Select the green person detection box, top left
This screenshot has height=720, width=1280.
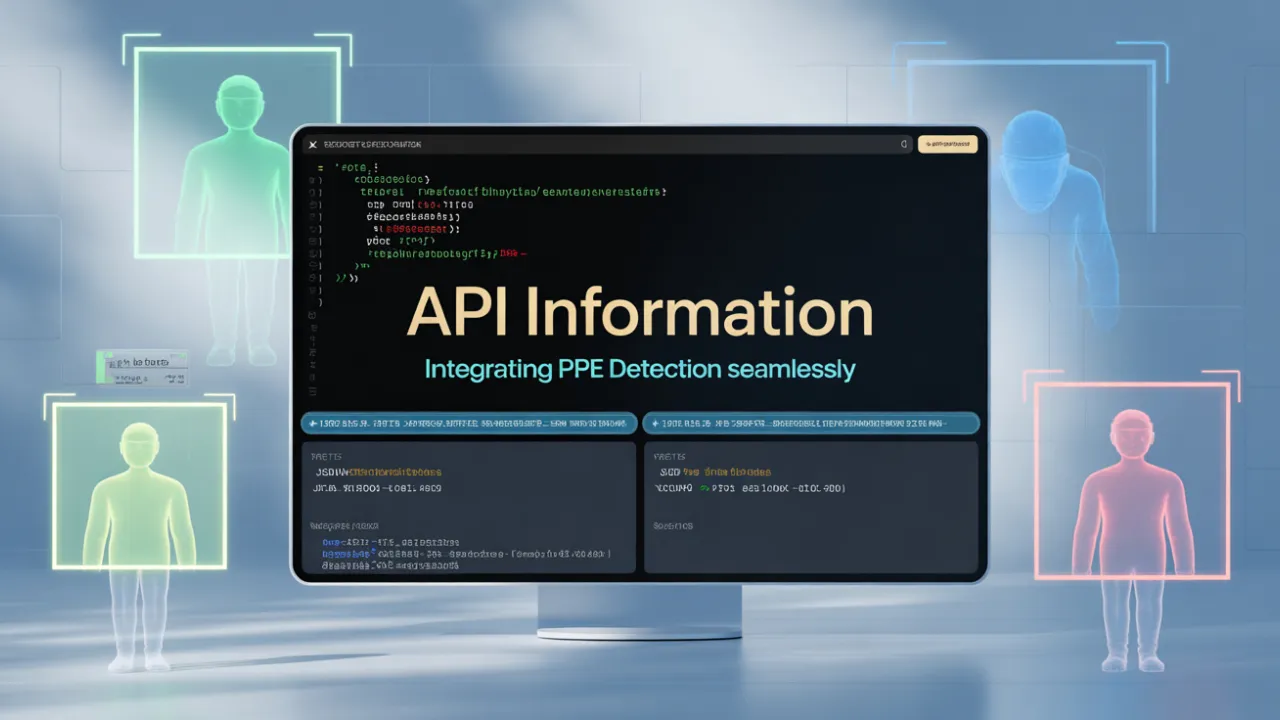(237, 152)
